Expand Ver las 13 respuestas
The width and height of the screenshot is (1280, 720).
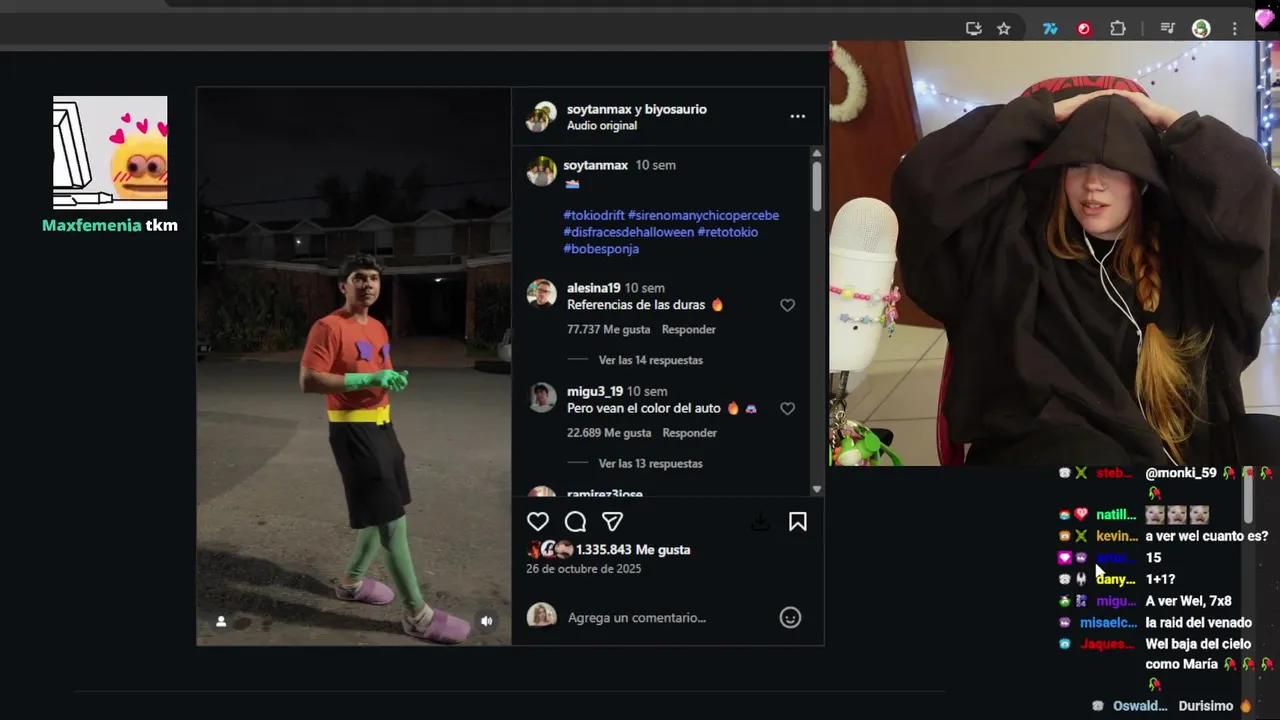tap(650, 463)
